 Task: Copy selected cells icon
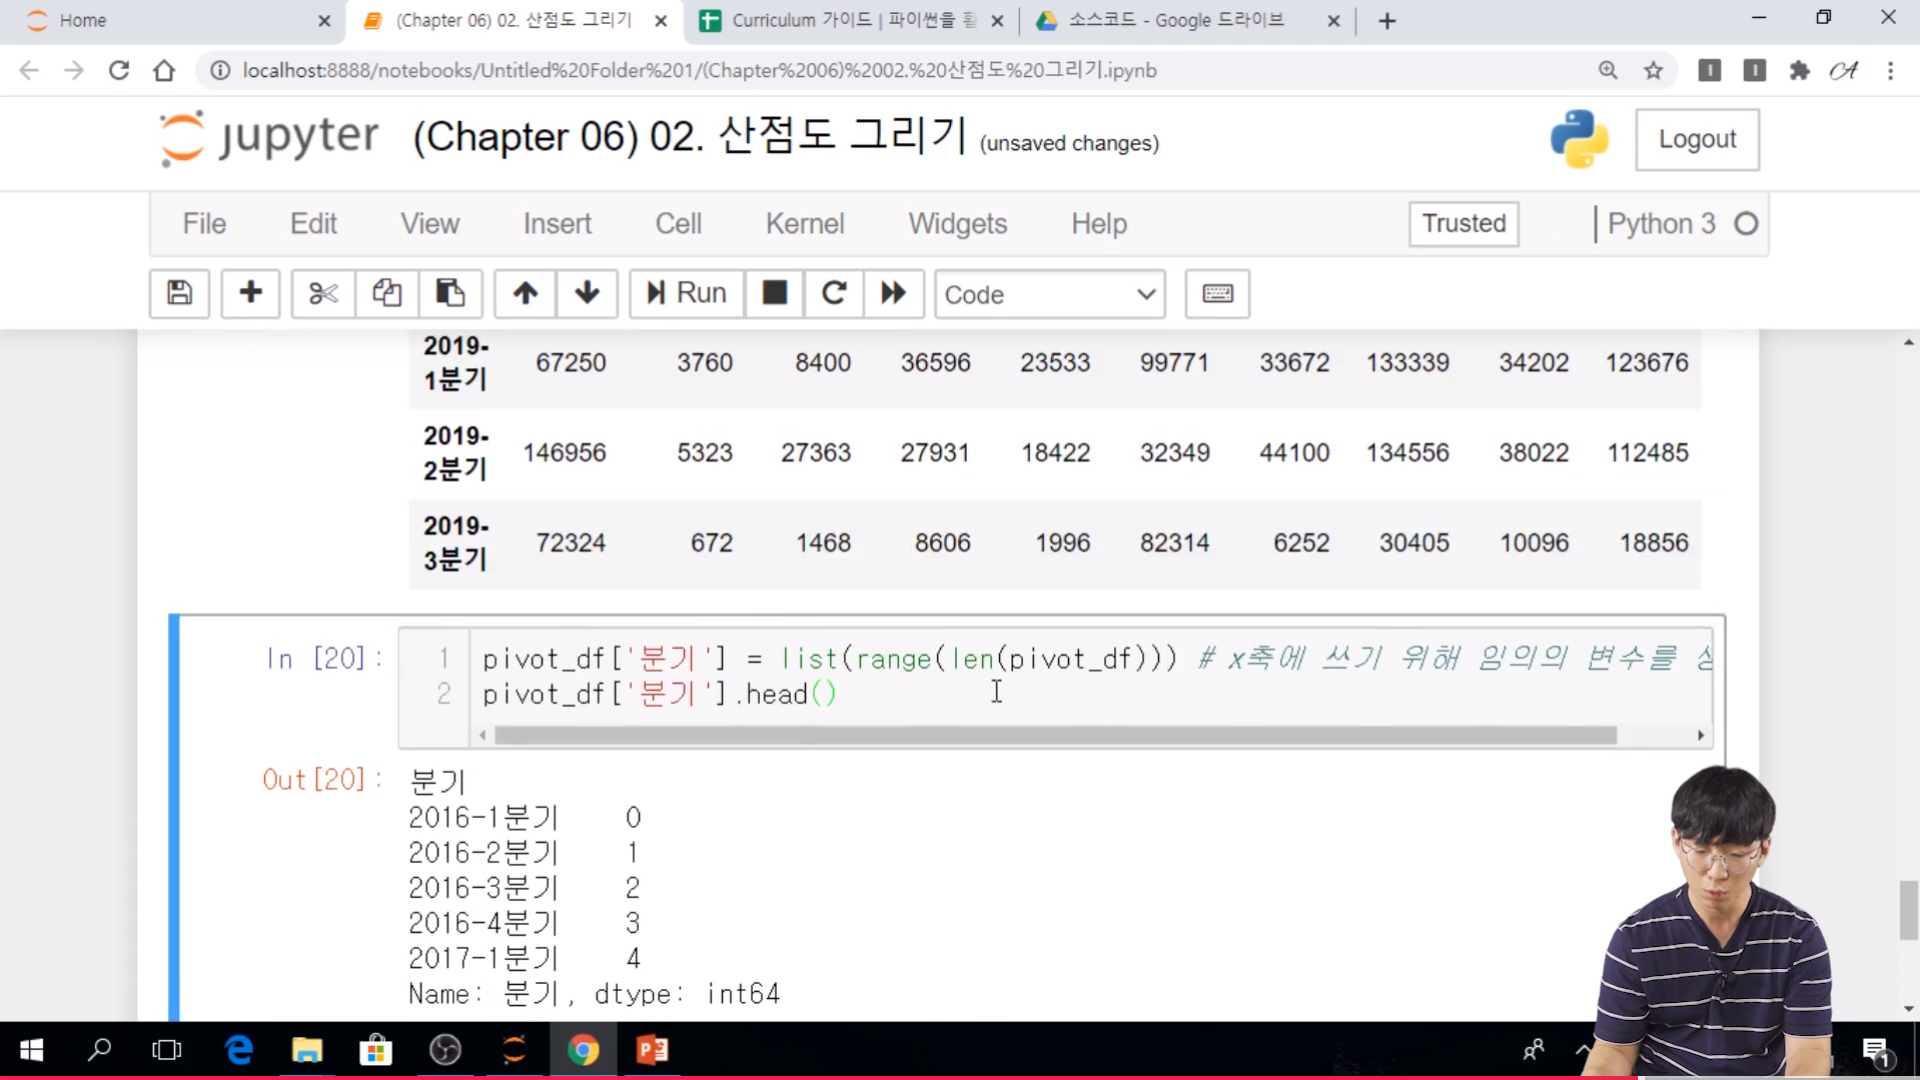387,293
